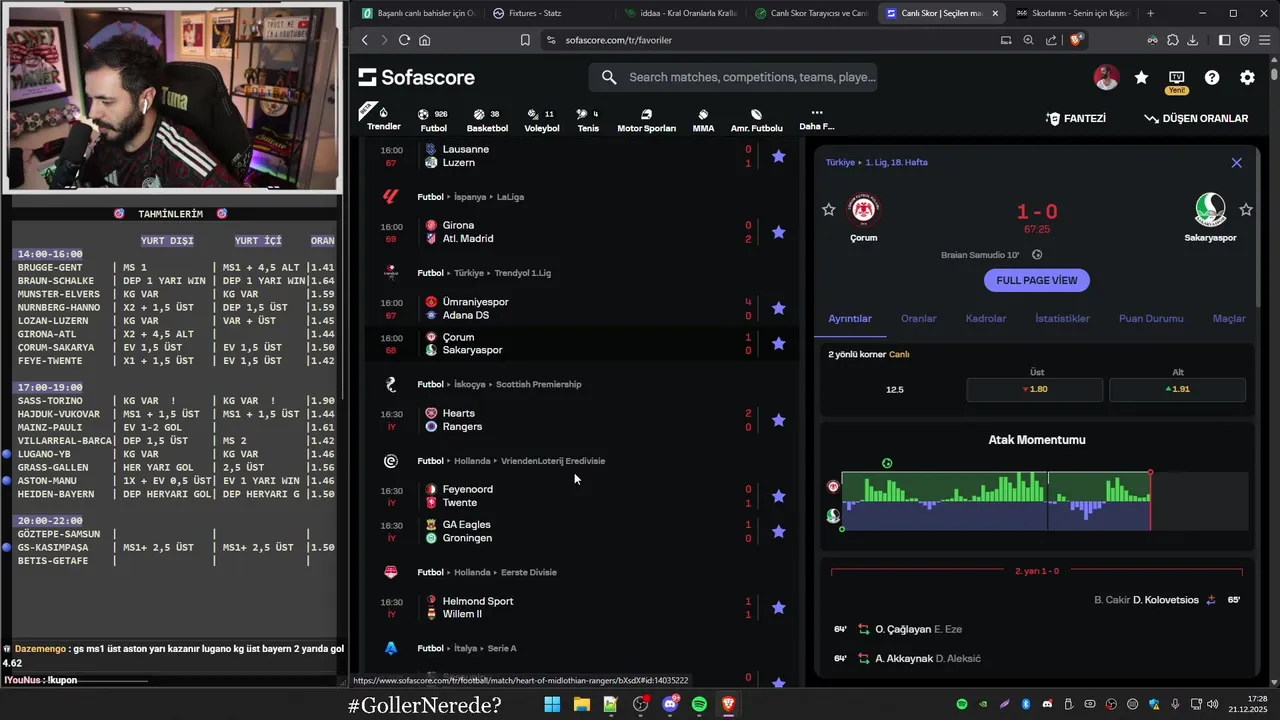Open Motor Sporları category
The image size is (1280, 720).
pos(646,120)
